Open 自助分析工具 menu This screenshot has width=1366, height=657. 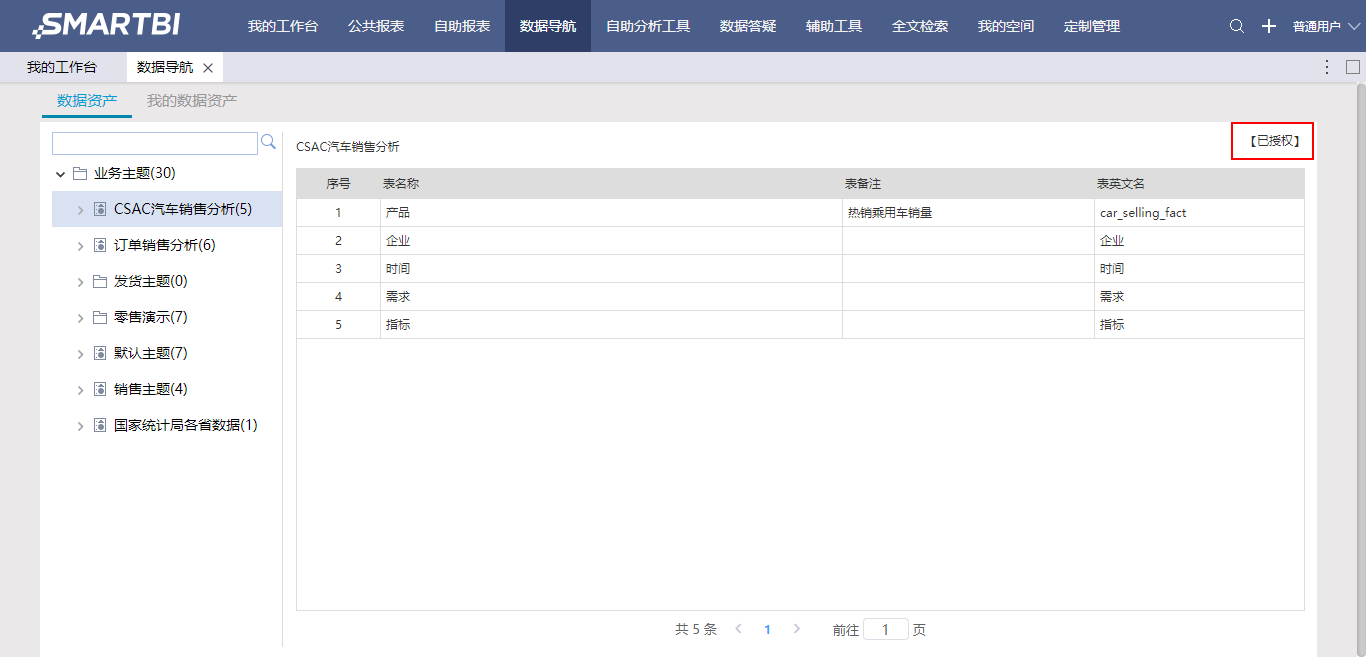point(648,26)
